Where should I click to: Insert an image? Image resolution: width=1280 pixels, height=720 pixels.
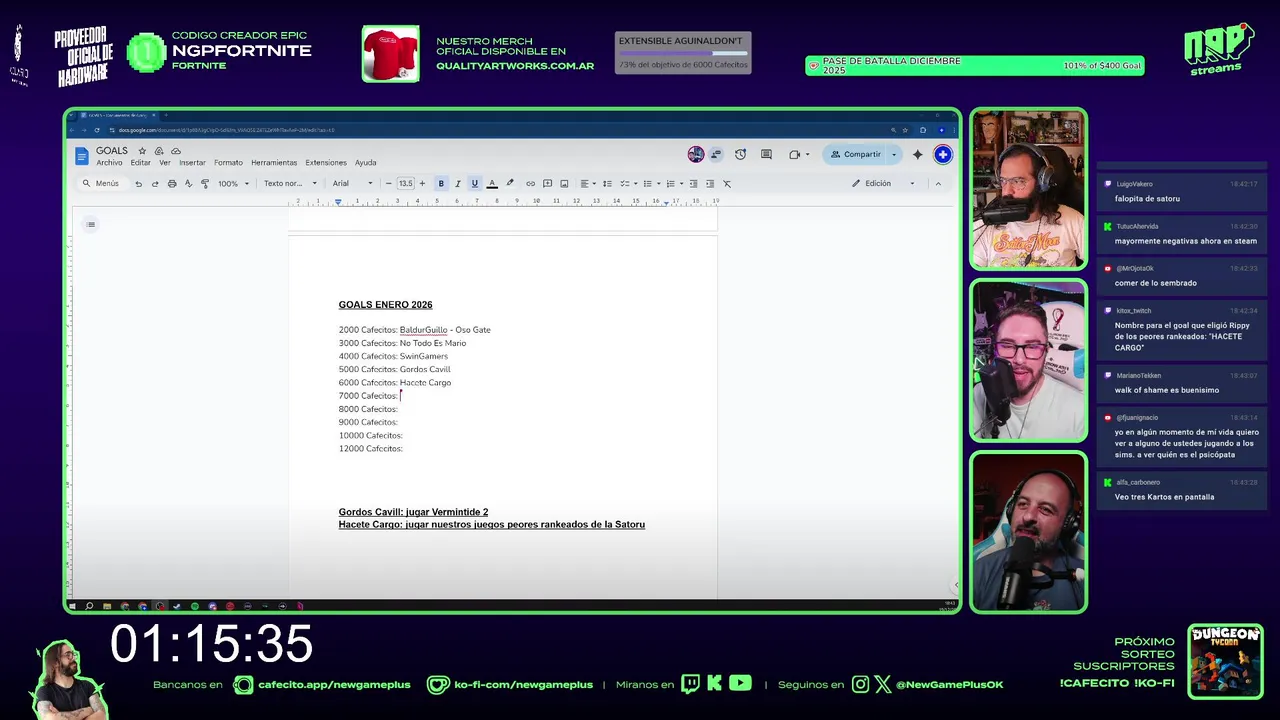564,184
